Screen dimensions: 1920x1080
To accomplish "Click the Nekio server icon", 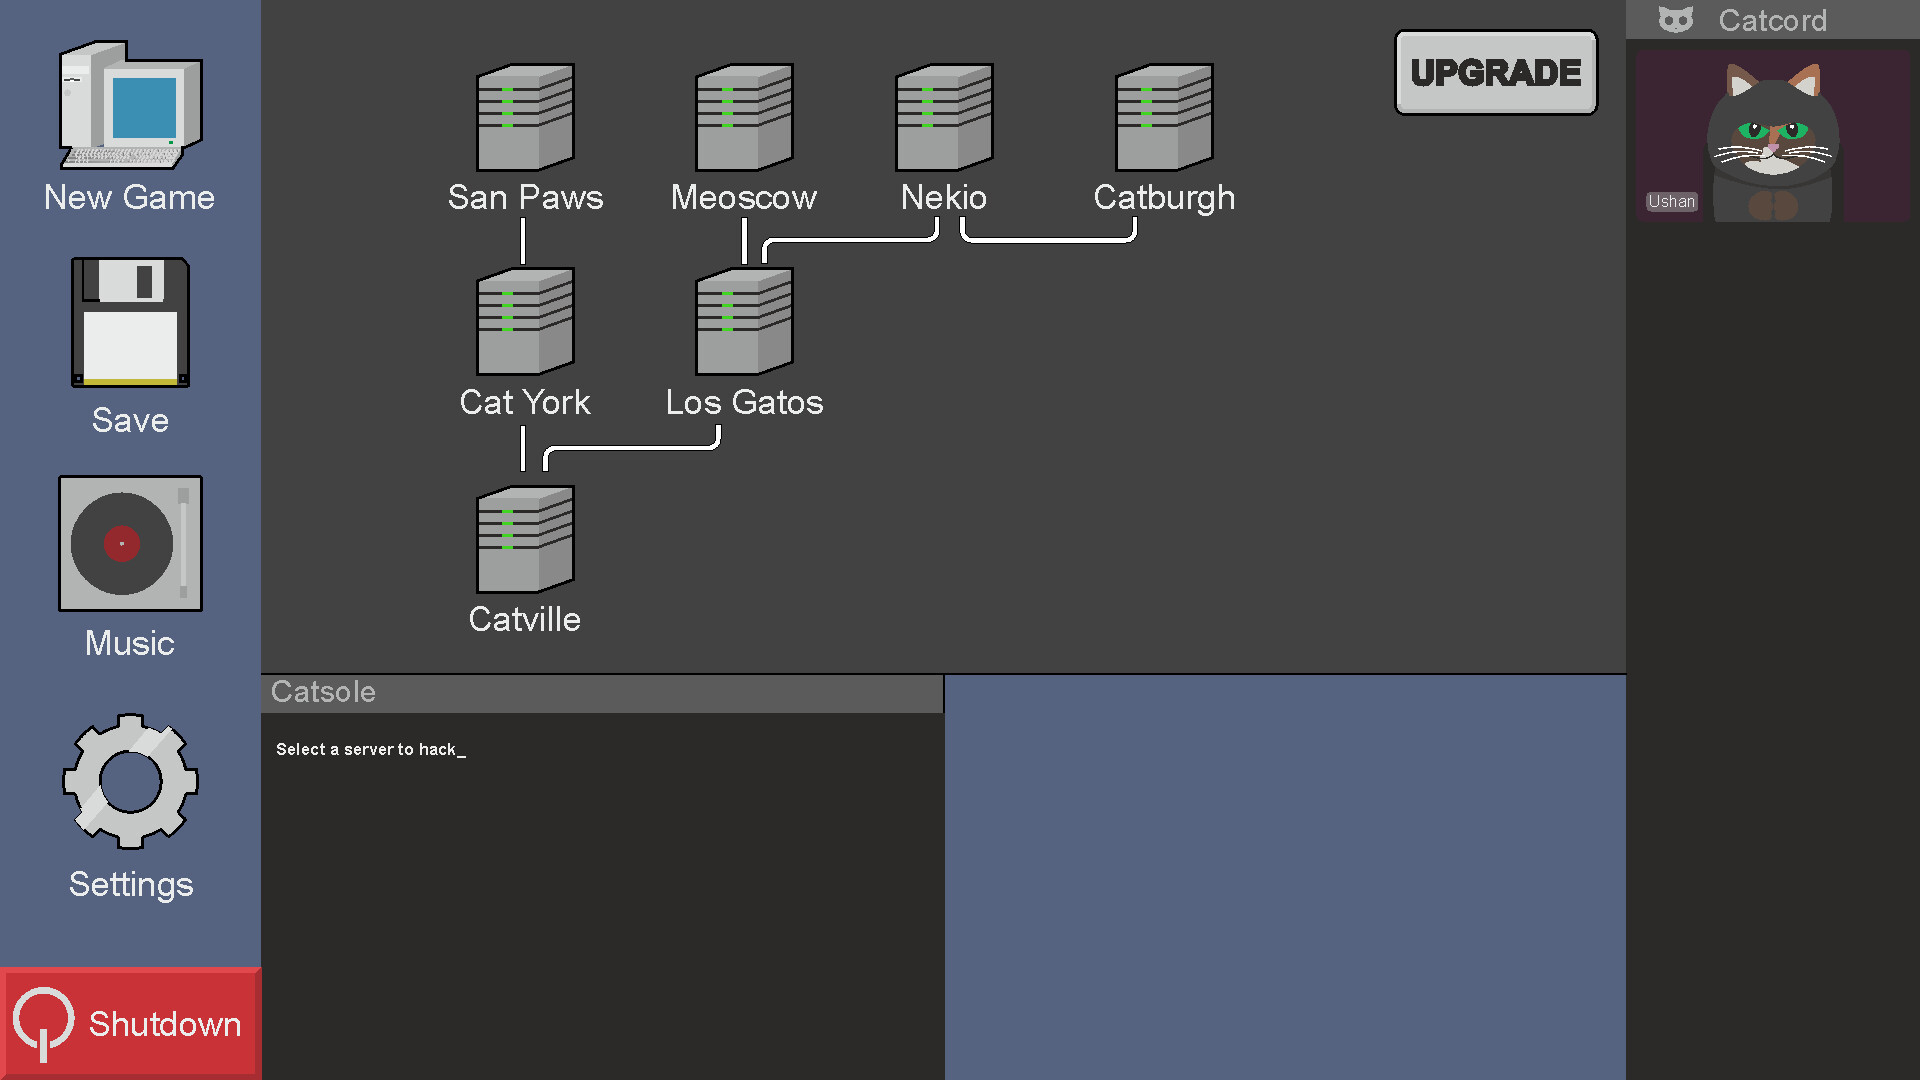I will click(x=944, y=118).
